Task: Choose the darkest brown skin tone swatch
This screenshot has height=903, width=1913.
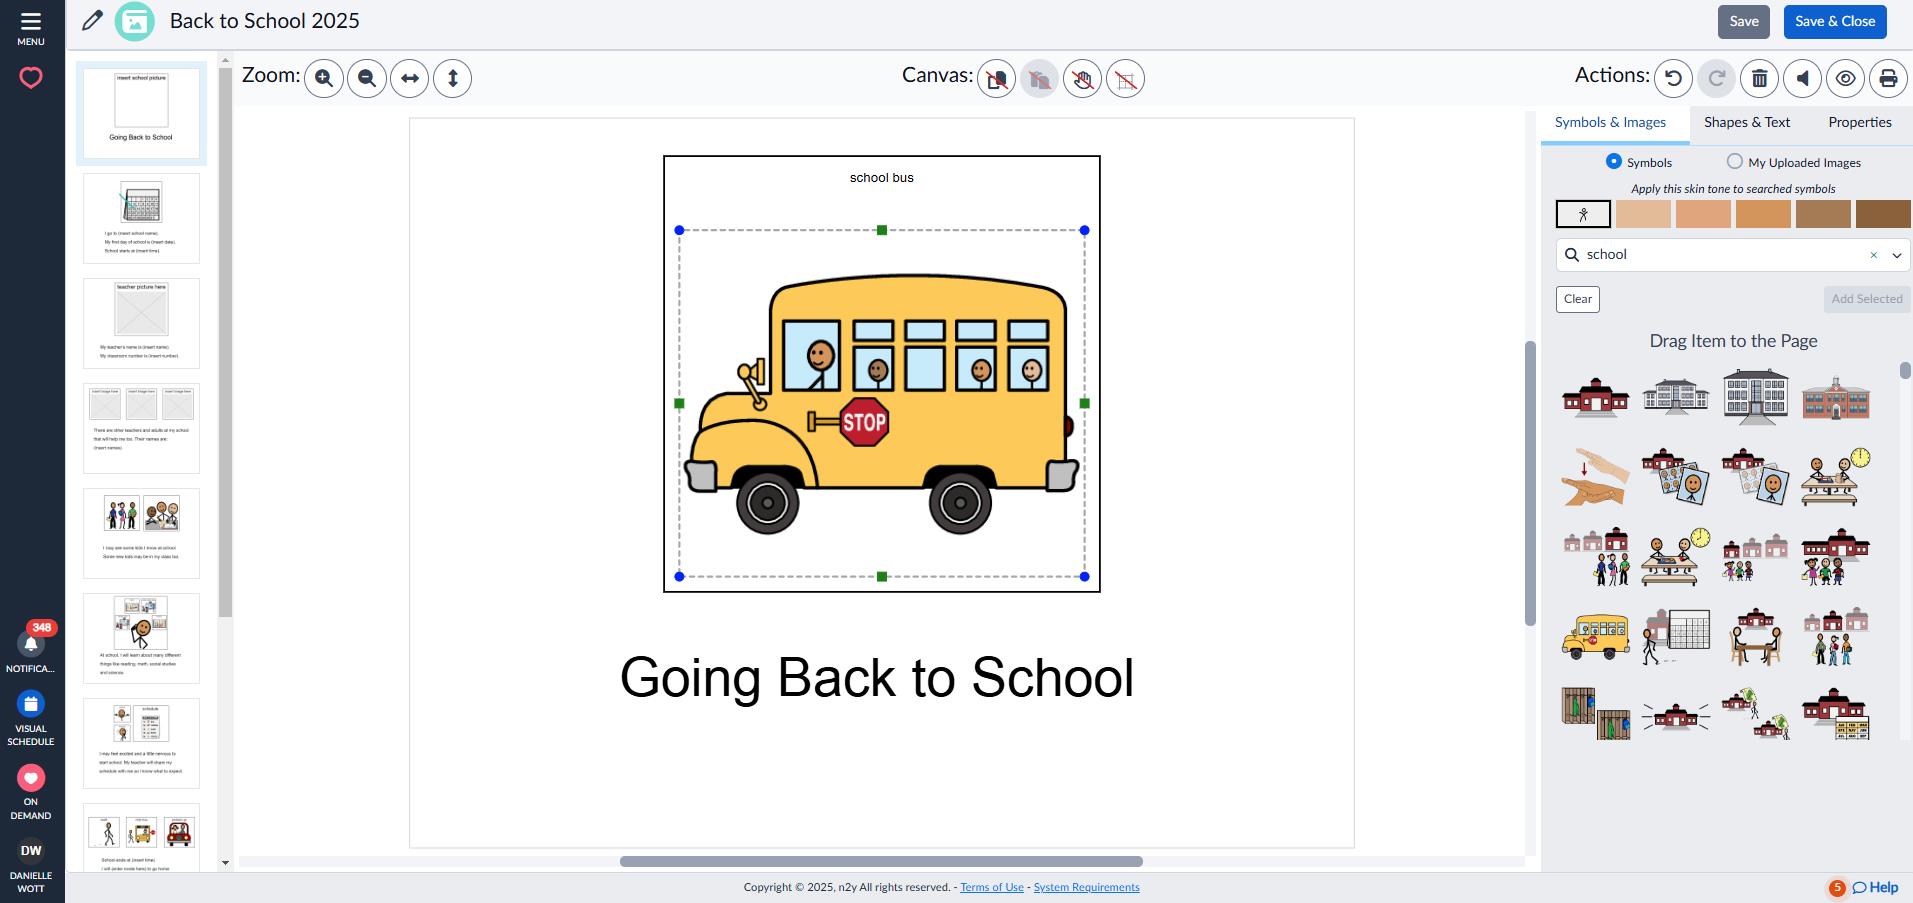Action: [x=1883, y=214]
